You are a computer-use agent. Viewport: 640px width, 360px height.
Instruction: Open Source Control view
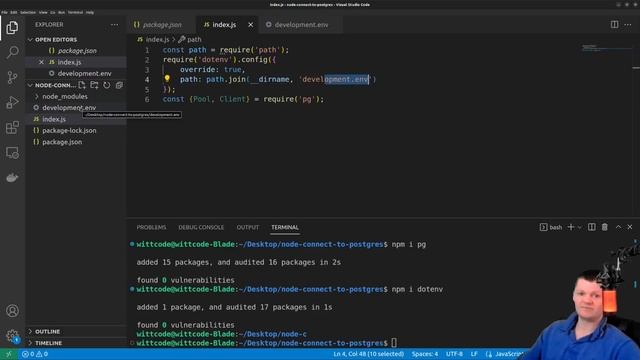click(12, 77)
